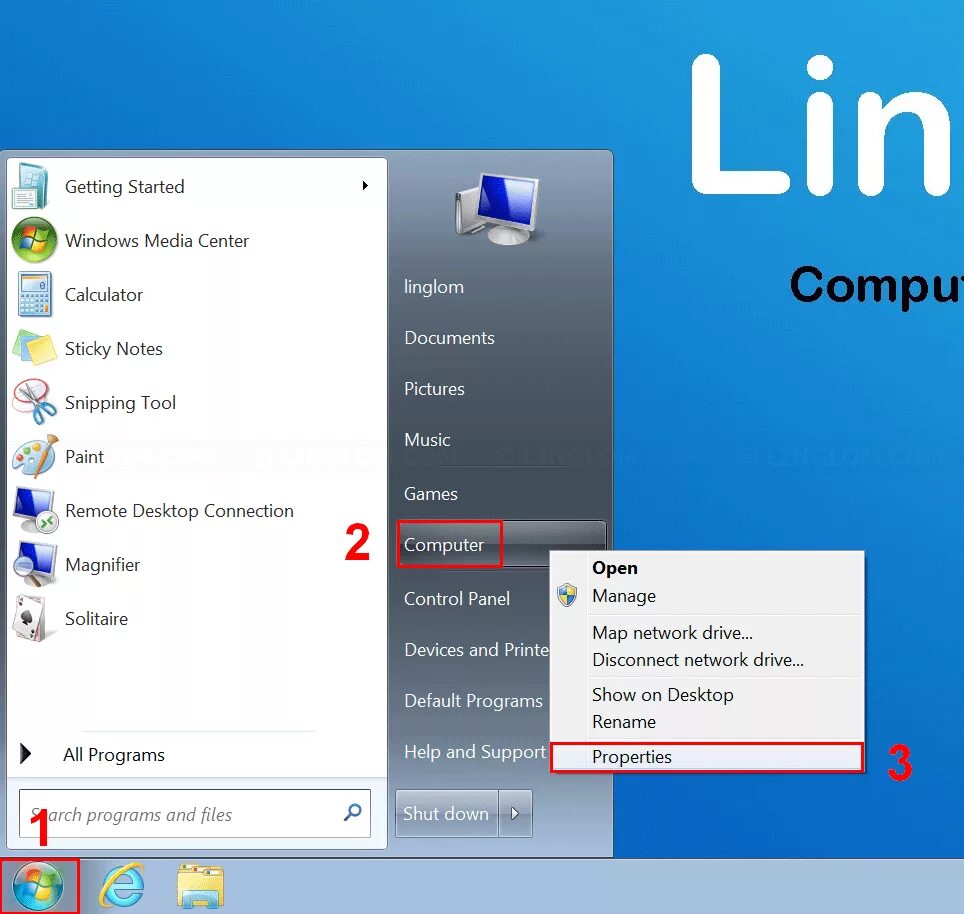Screen dimensions: 964x914
Task: Expand the All Programs arrow
Action: pyautogui.click(x=25, y=754)
